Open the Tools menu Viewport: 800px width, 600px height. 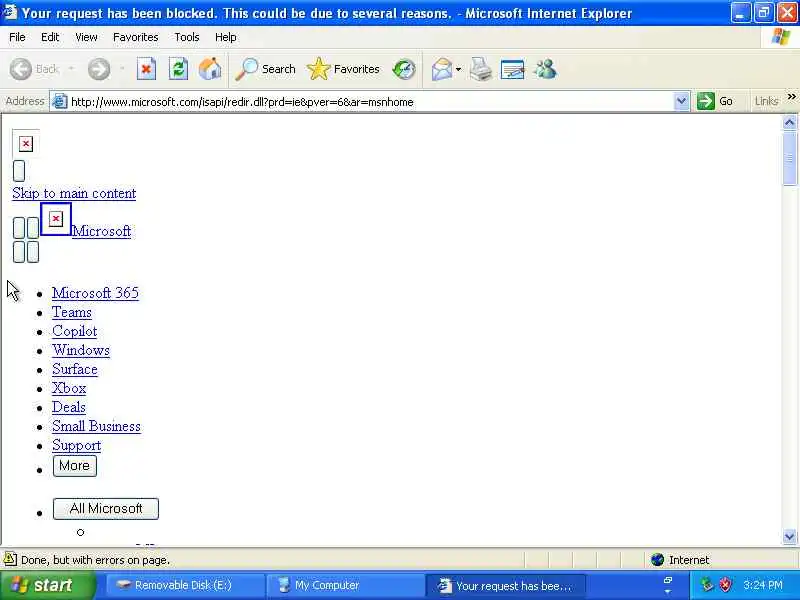[x=187, y=37]
